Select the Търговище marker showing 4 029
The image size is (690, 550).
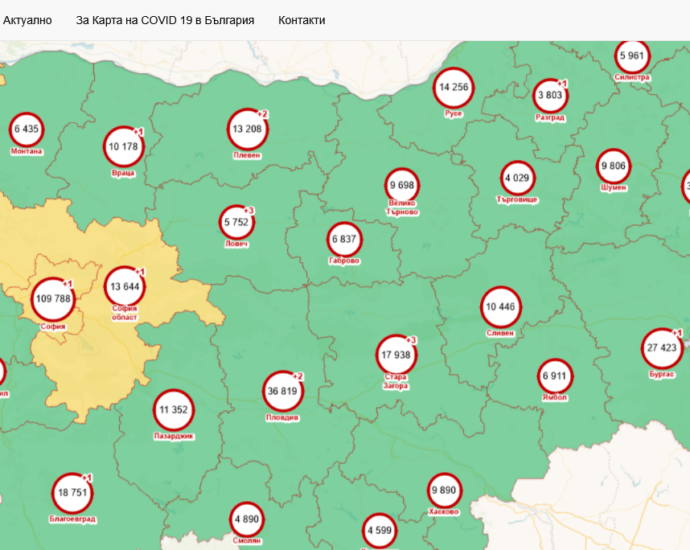click(x=517, y=178)
